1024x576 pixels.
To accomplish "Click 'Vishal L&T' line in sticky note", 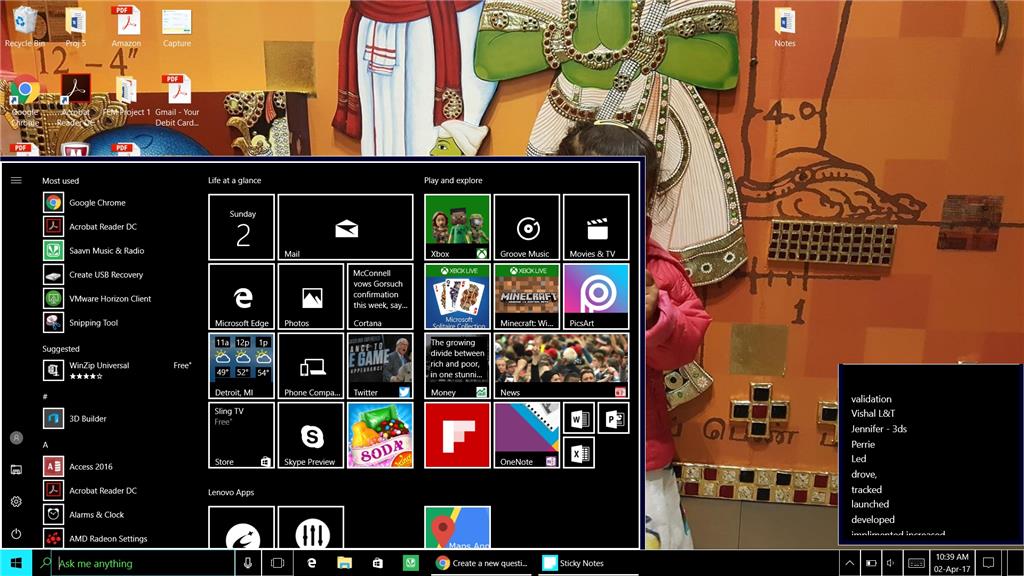I will (x=872, y=413).
